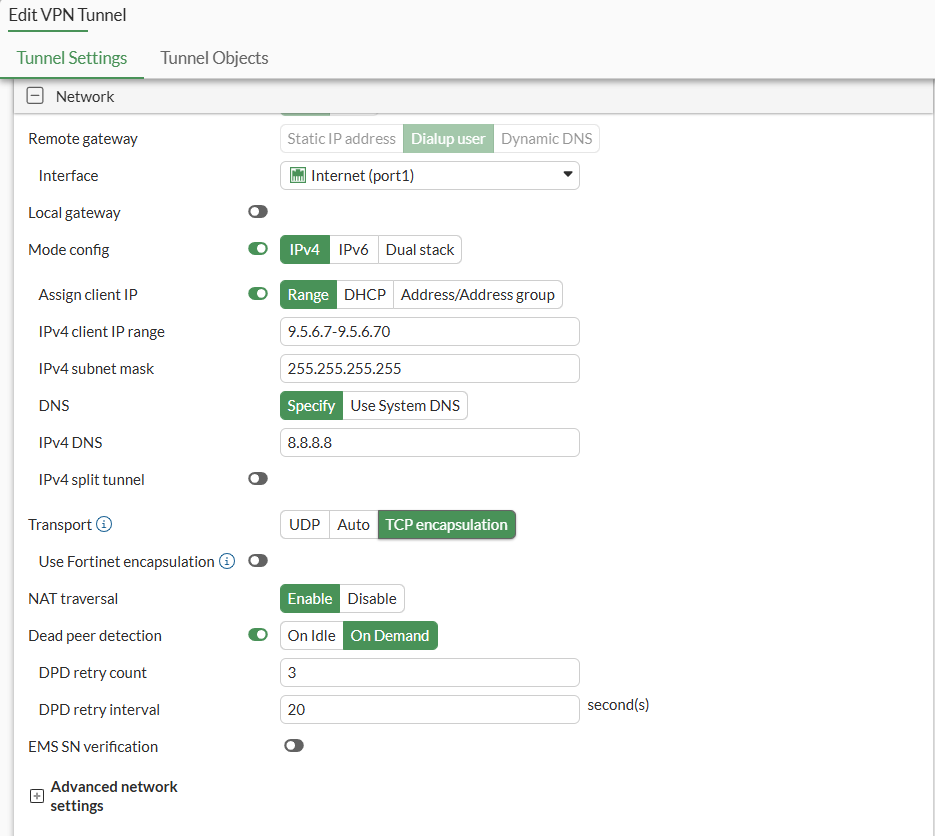Disable the Mode config toggle

258,248
